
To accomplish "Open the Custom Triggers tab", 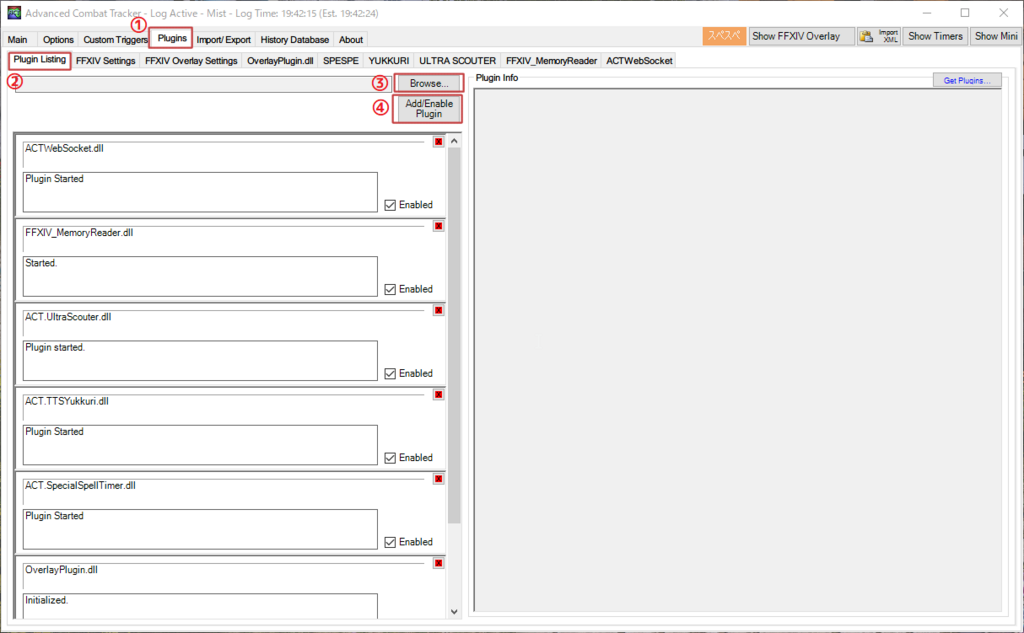I will [115, 40].
